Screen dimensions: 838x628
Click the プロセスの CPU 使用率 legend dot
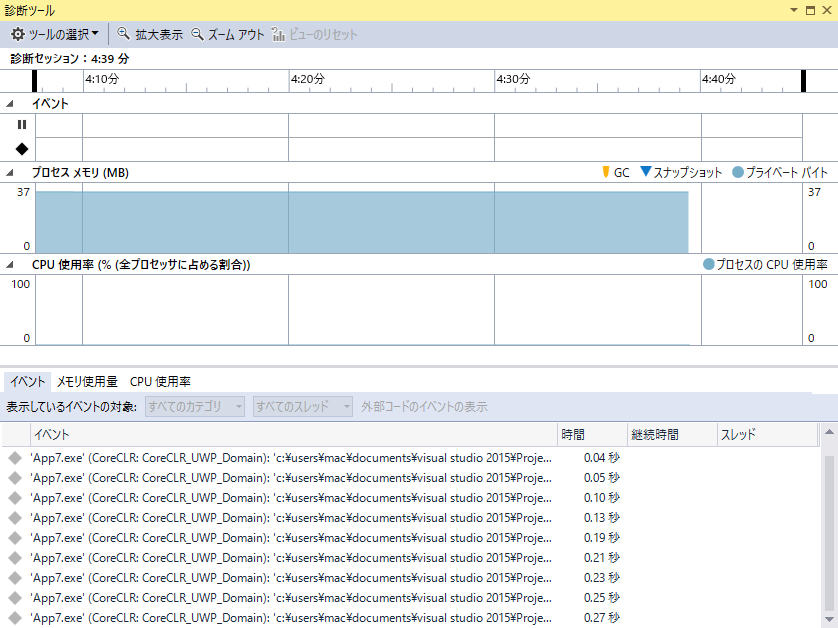[709, 264]
